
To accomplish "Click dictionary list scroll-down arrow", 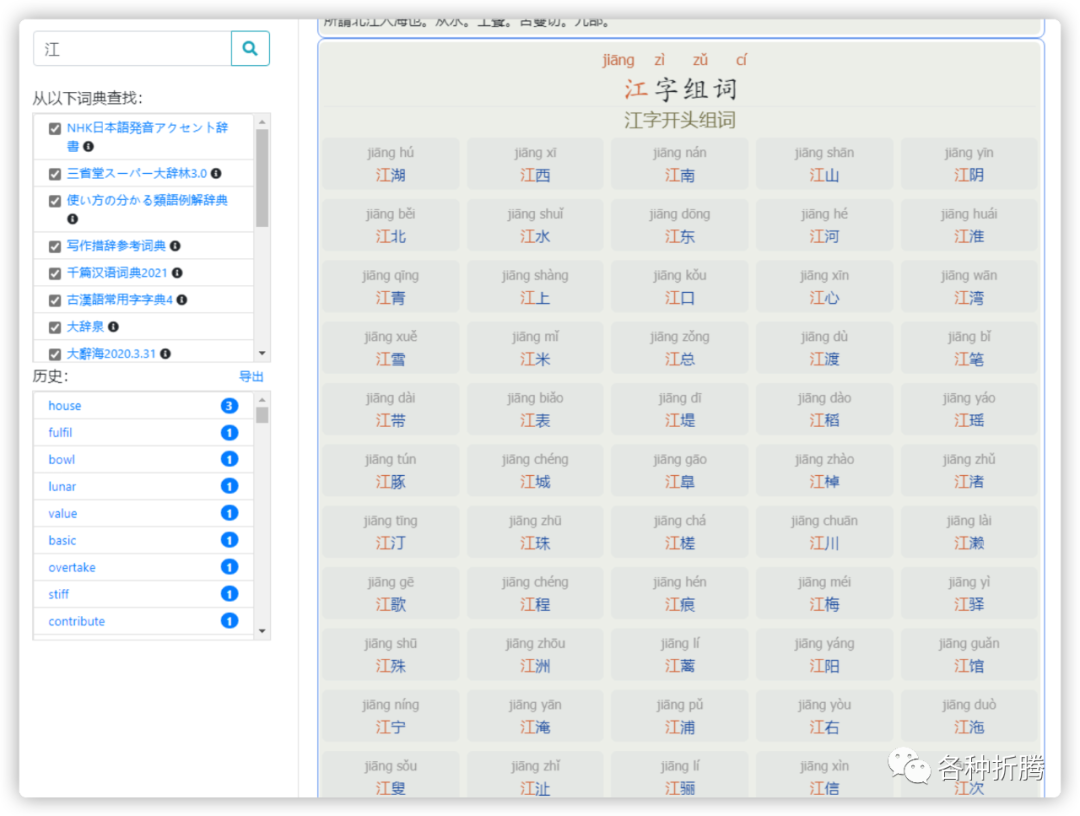I will [x=262, y=353].
